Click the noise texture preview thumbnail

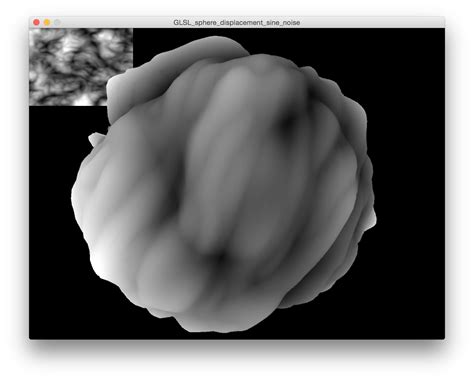point(81,67)
